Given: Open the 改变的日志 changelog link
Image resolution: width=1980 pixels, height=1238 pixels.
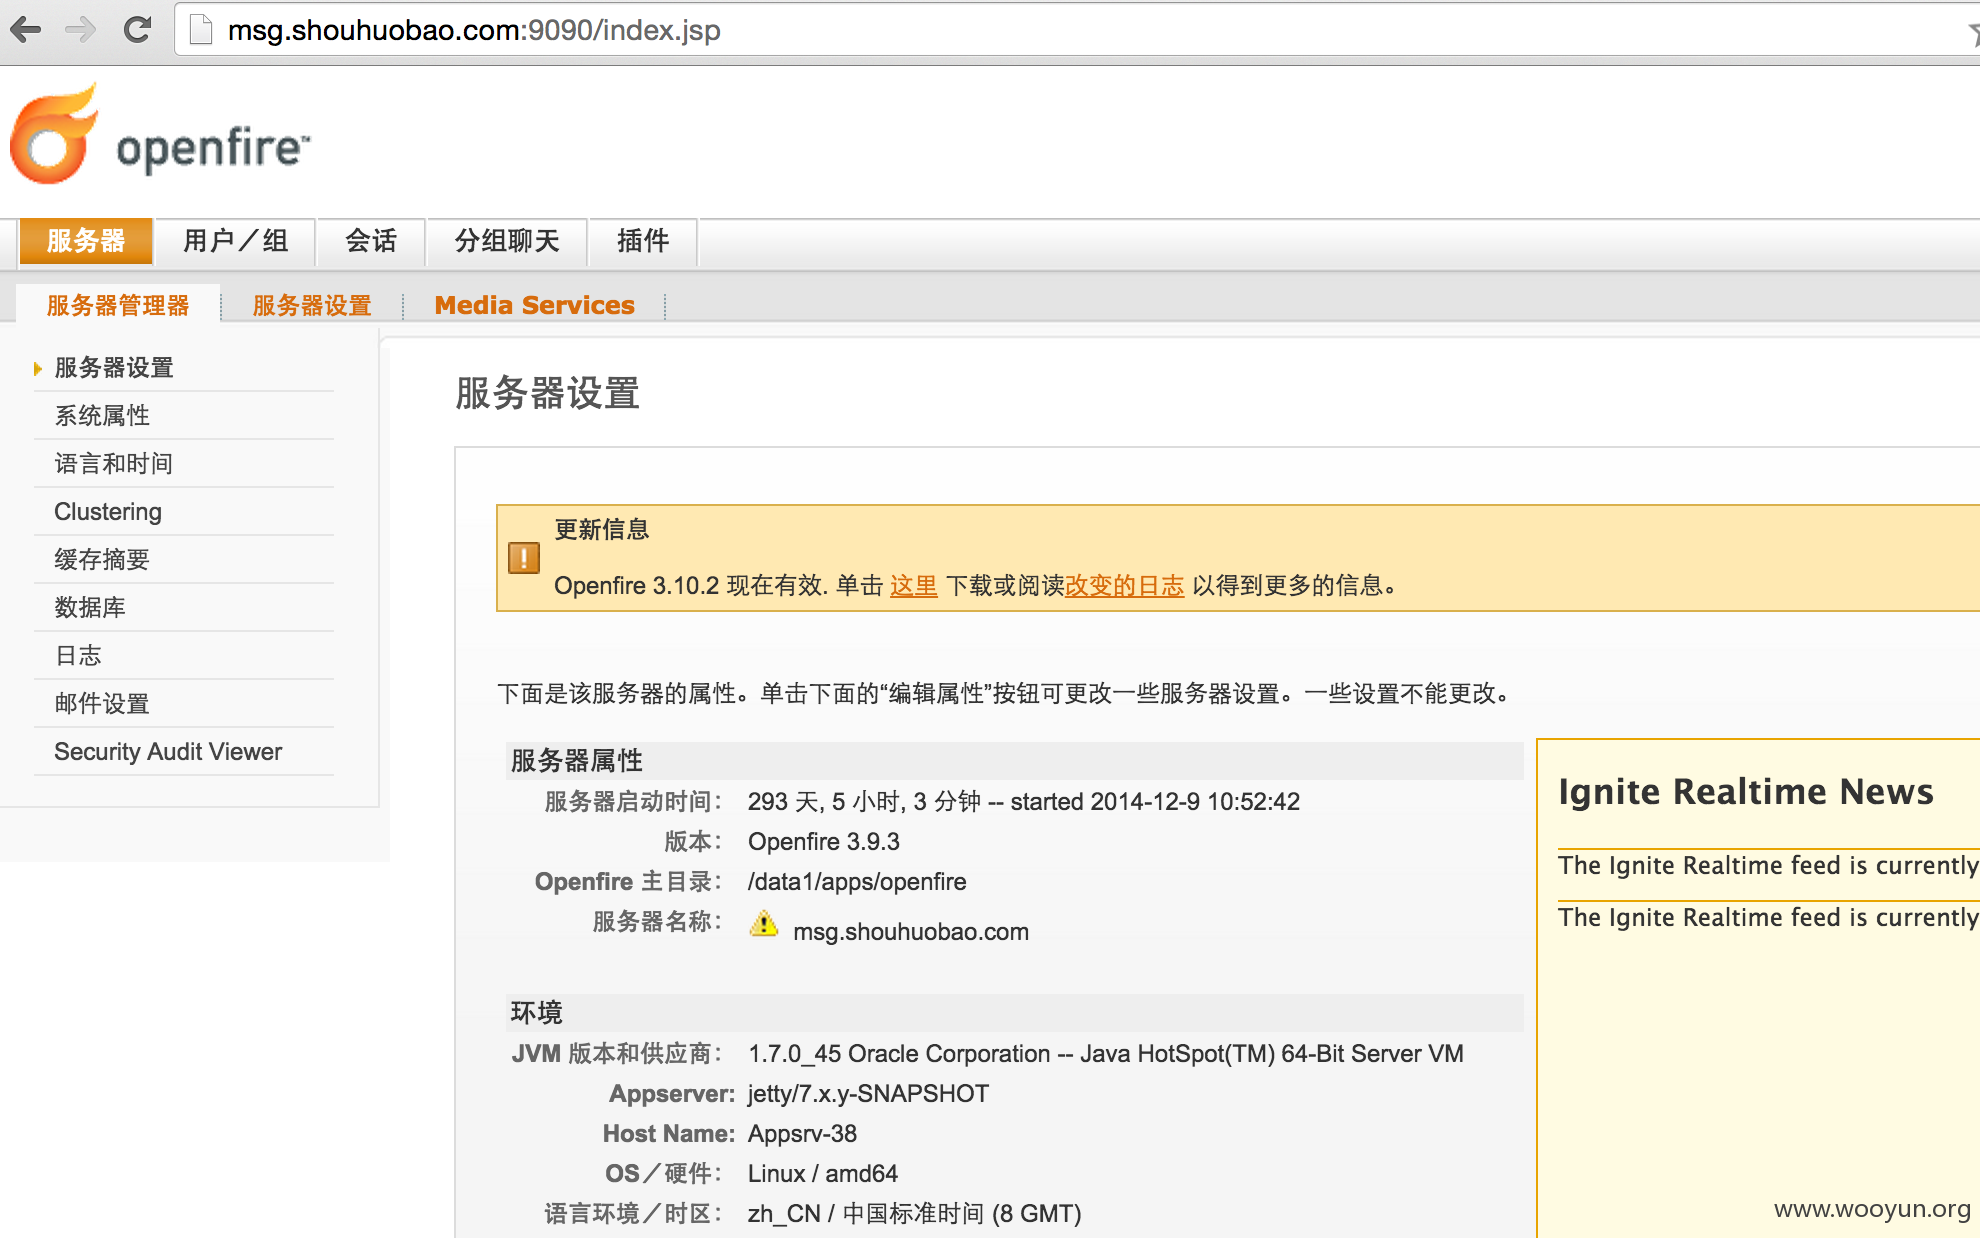Looking at the screenshot, I should [1124, 586].
